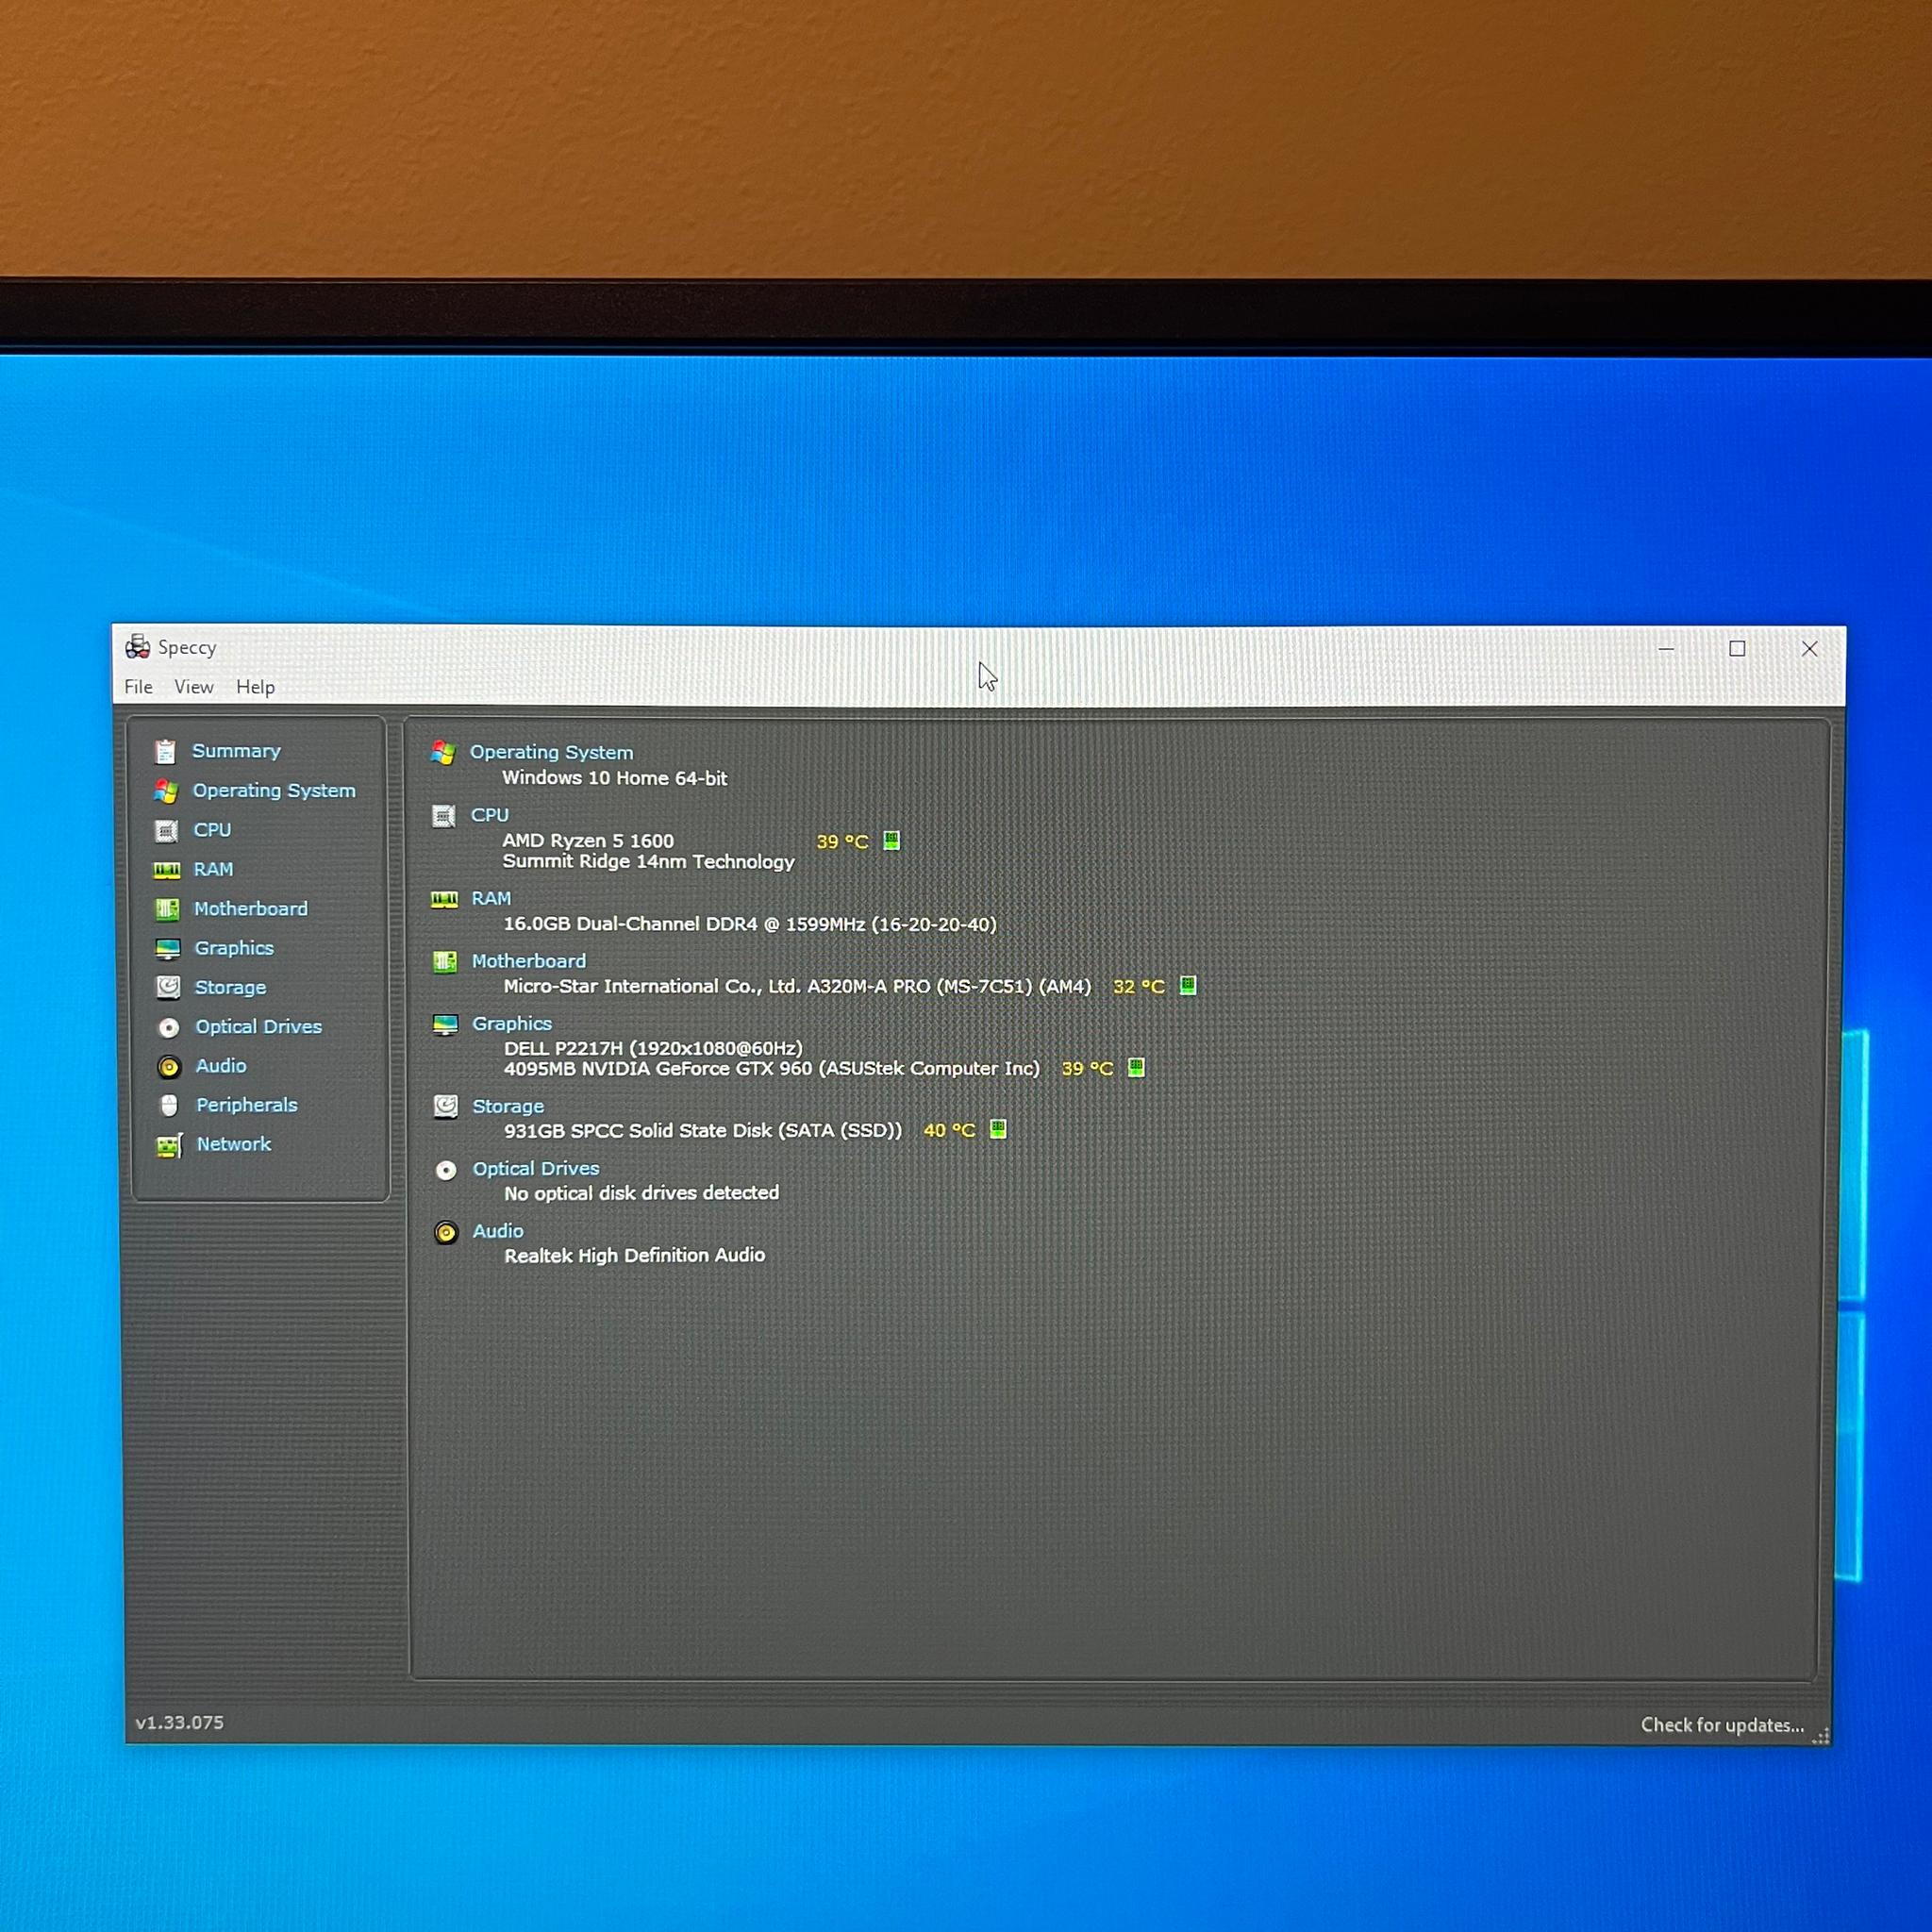
Task: Click the Windows flag icon in summary panel
Action: [x=443, y=752]
